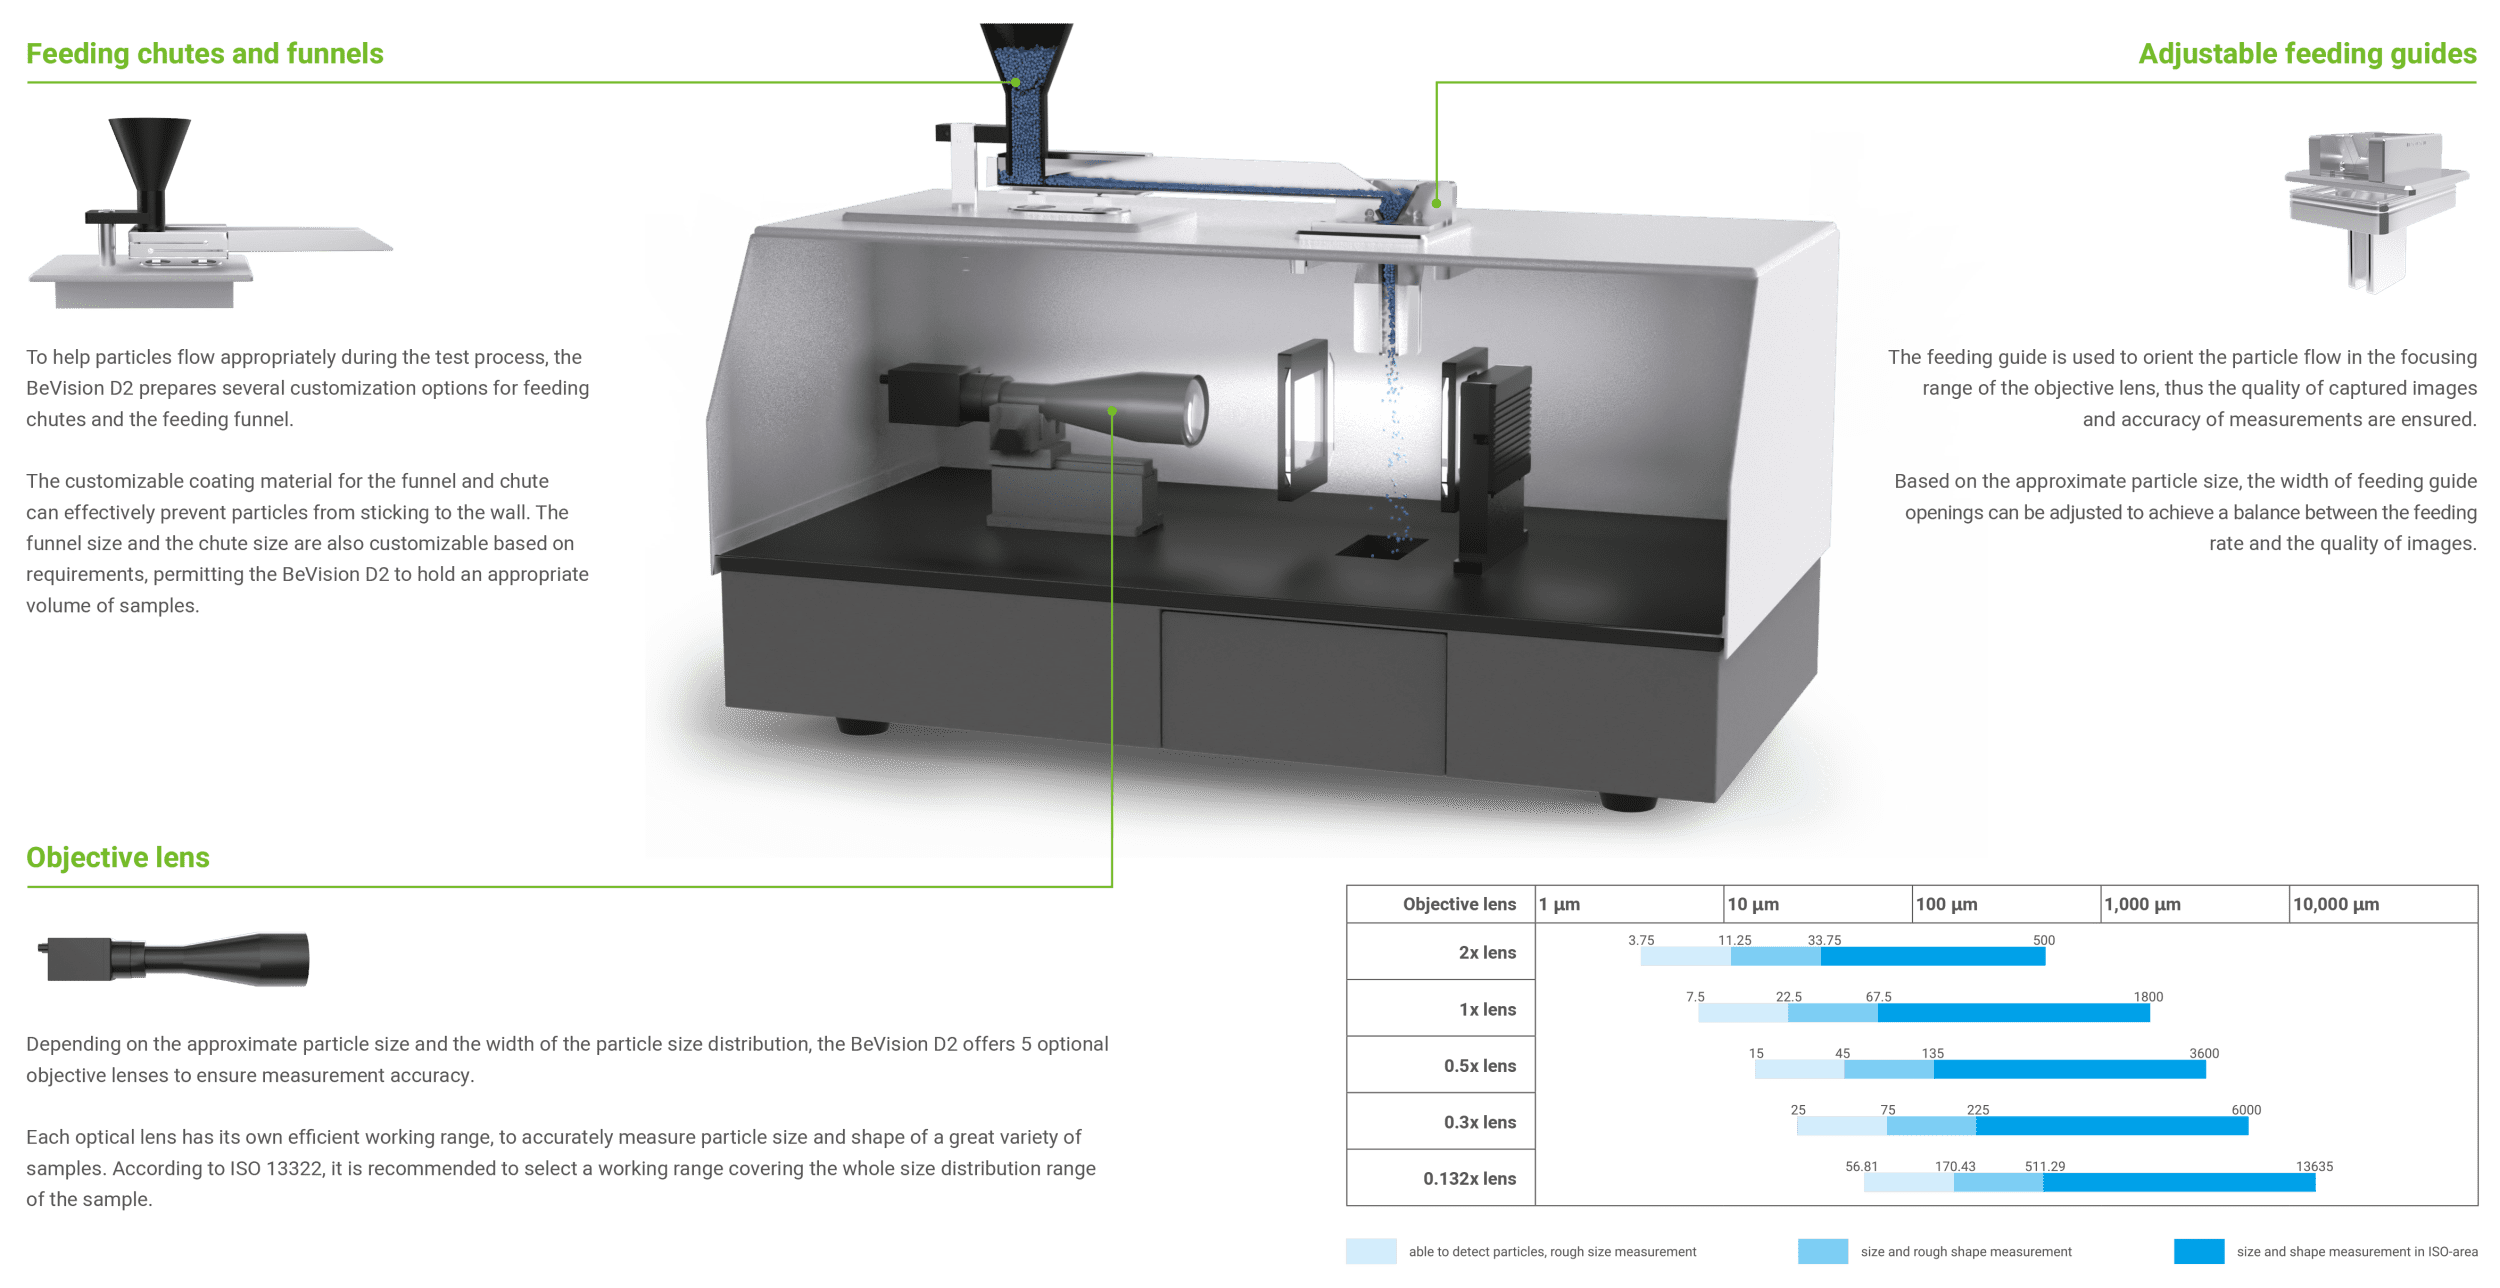This screenshot has width=2500, height=1288.
Task: Click the paragraph starting 'Each optical lens has its own'
Action: (561, 1168)
